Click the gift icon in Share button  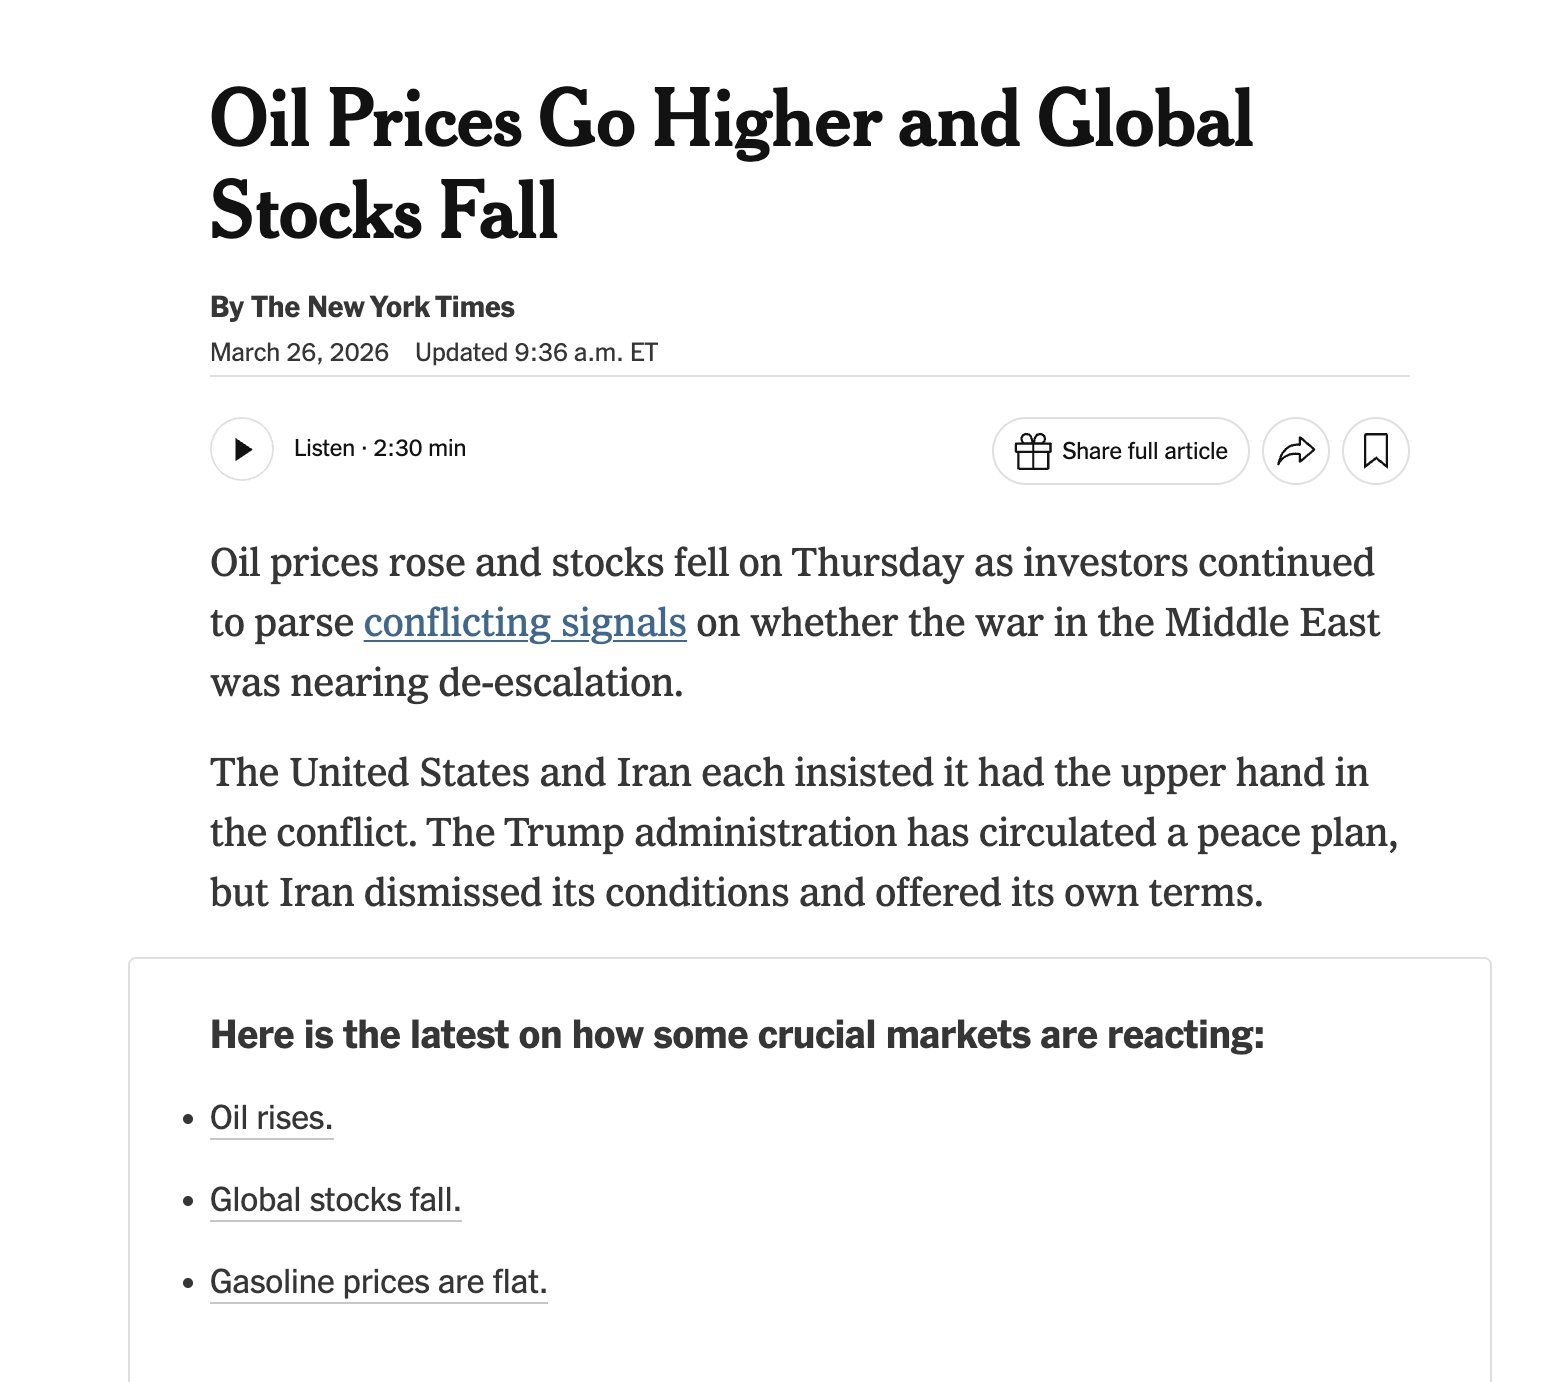click(x=1032, y=452)
